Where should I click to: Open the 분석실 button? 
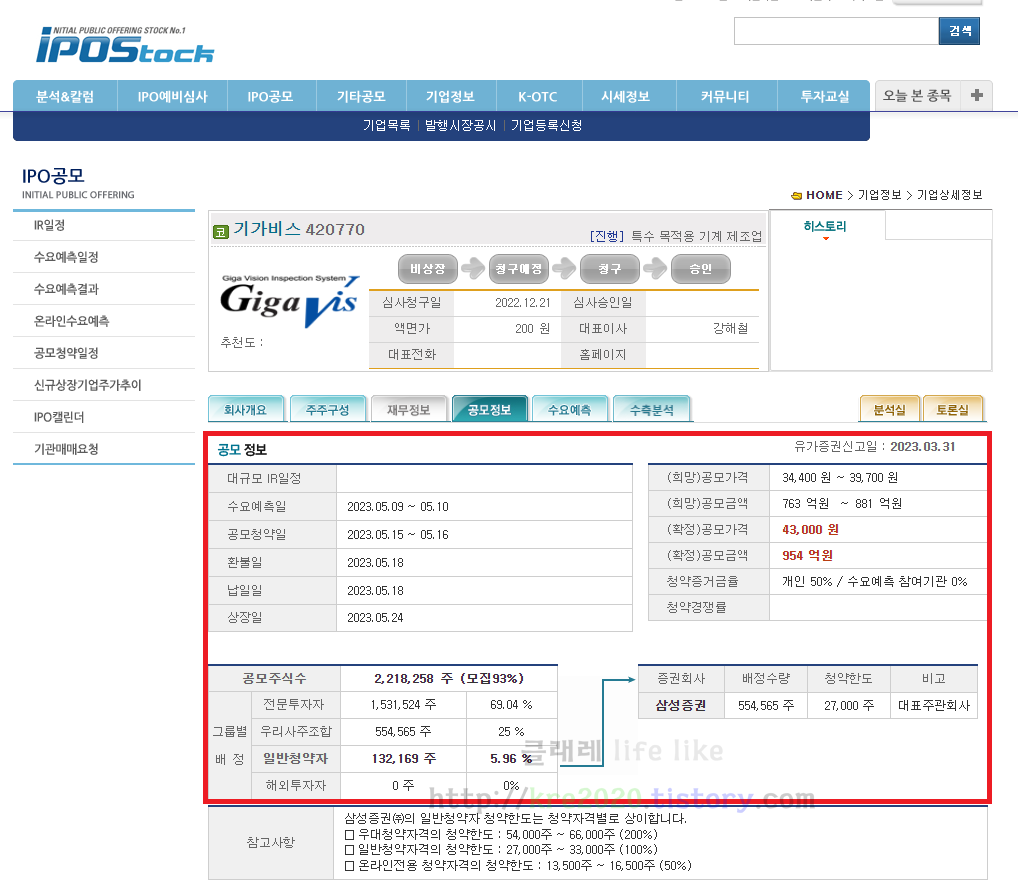coord(889,409)
